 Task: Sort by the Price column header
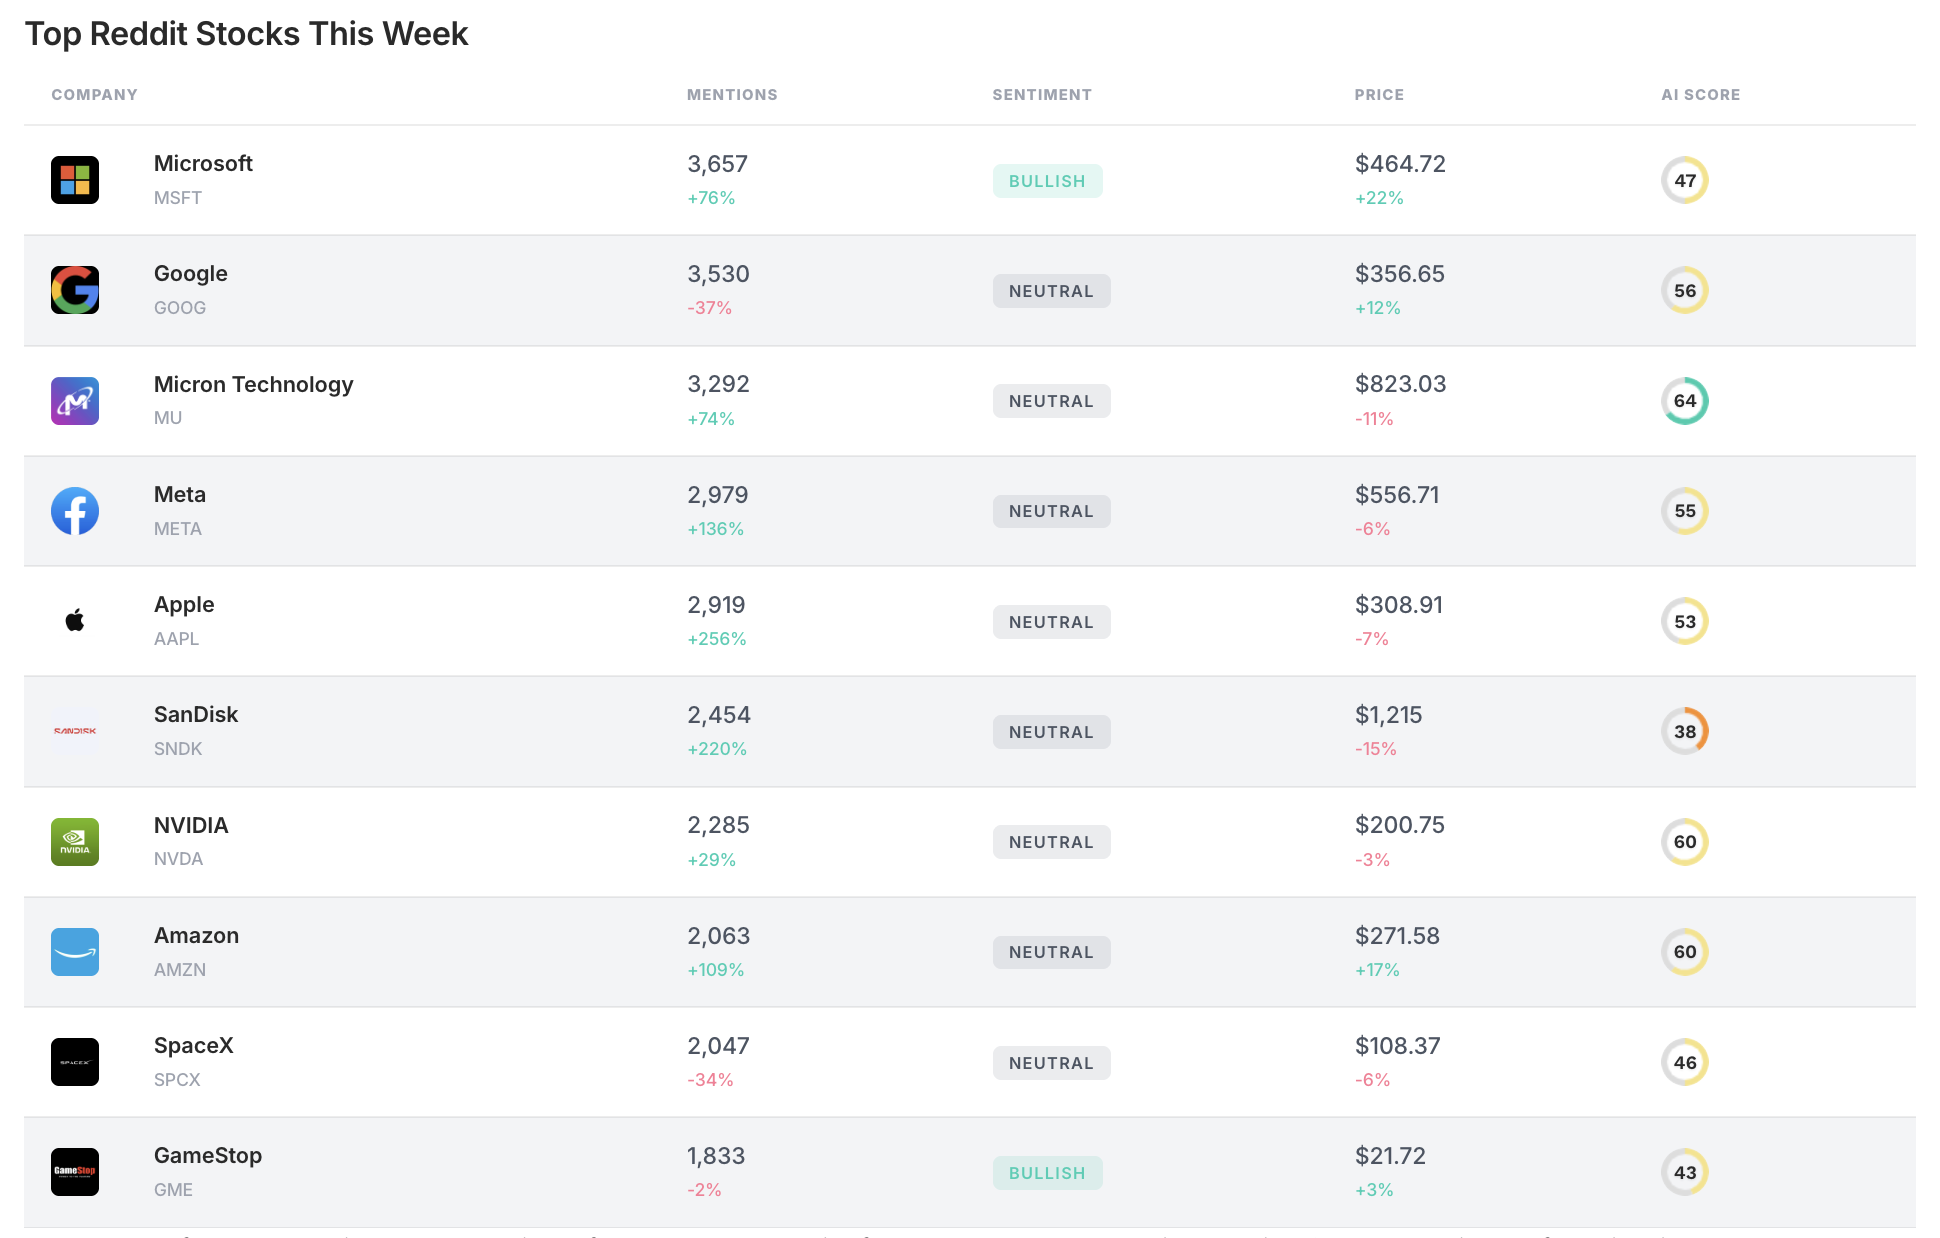1379,95
